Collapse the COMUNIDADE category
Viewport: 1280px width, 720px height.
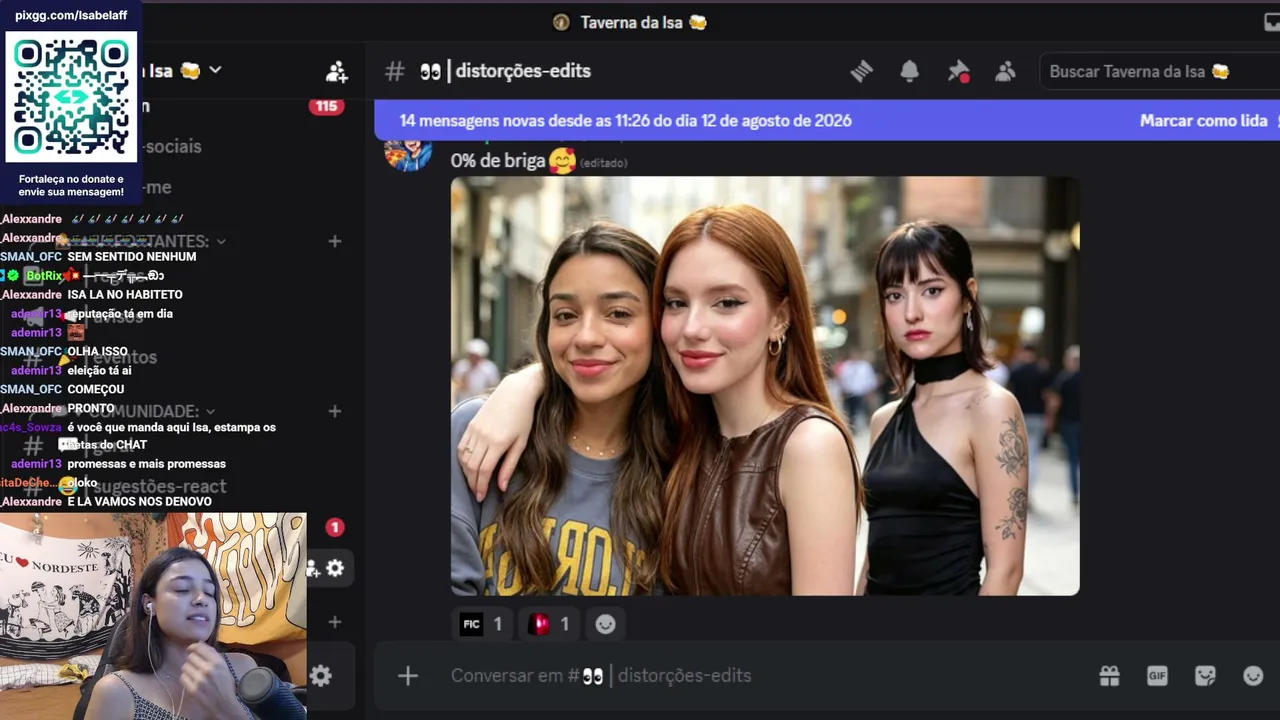point(210,411)
